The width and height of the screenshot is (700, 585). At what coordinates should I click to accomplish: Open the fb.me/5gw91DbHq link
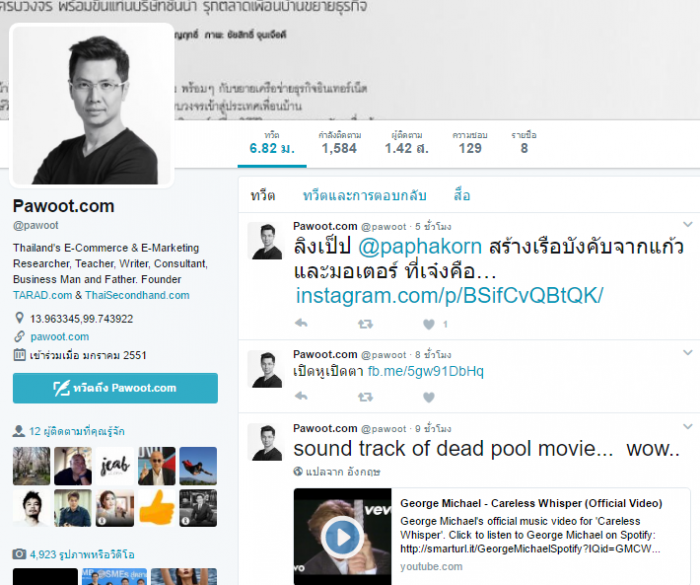[425, 372]
